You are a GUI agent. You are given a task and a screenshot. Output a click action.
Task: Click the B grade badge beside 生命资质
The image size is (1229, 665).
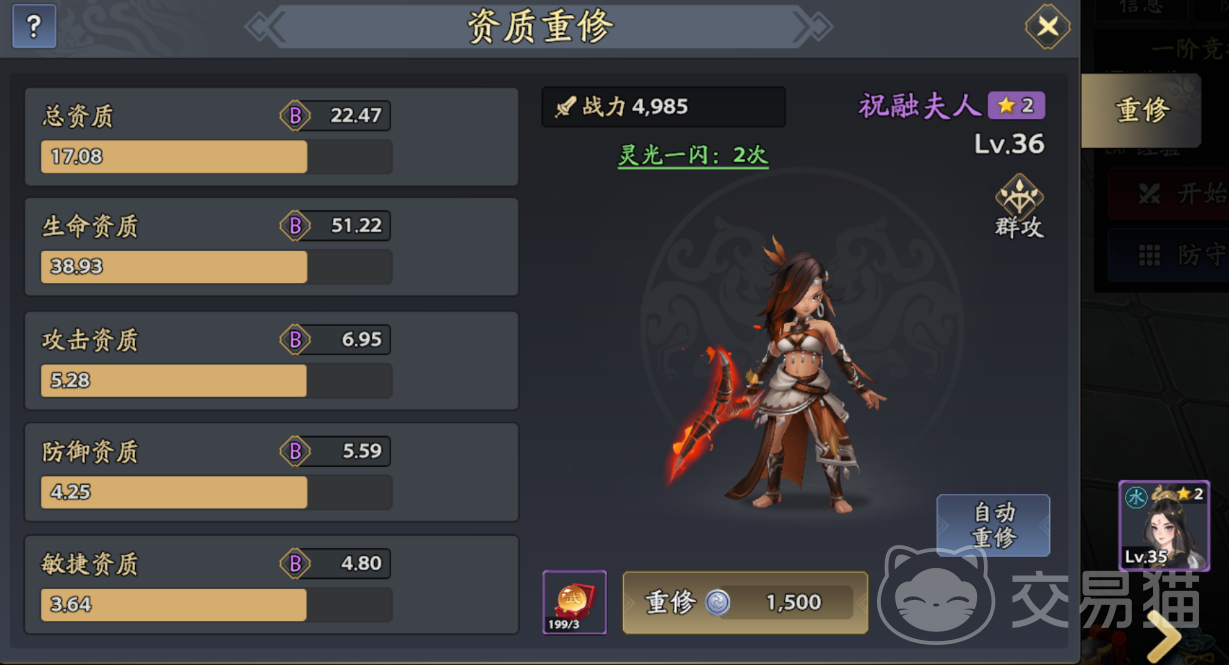(294, 226)
